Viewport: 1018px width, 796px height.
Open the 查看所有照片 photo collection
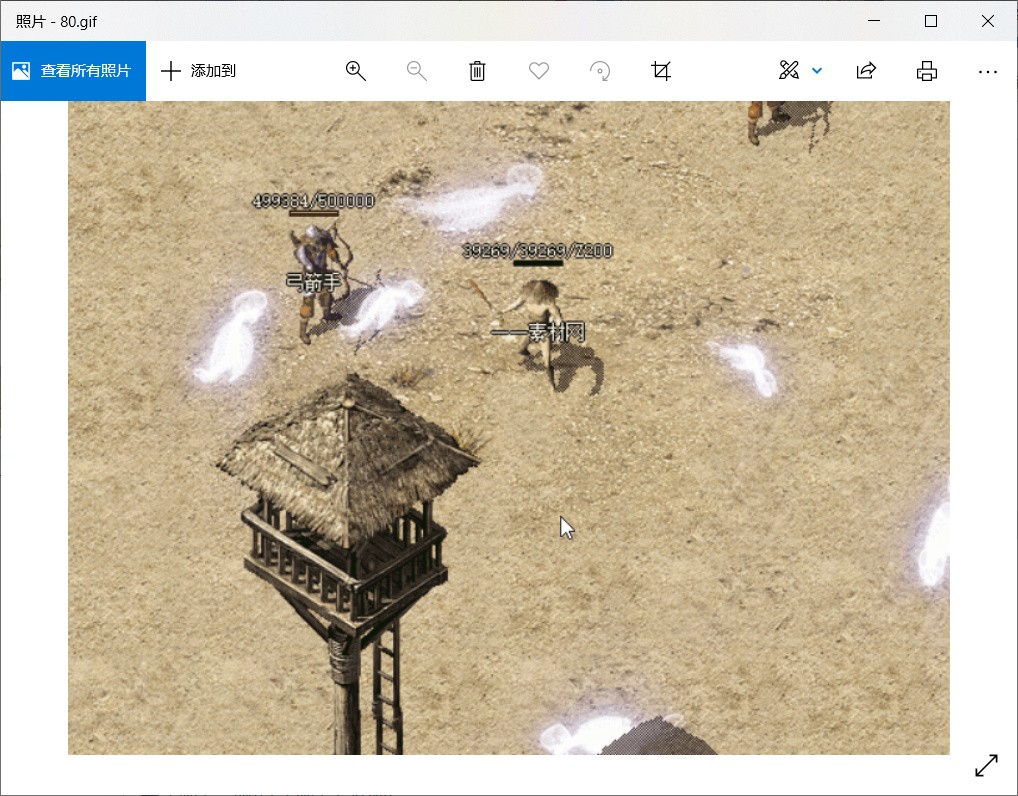(x=73, y=71)
